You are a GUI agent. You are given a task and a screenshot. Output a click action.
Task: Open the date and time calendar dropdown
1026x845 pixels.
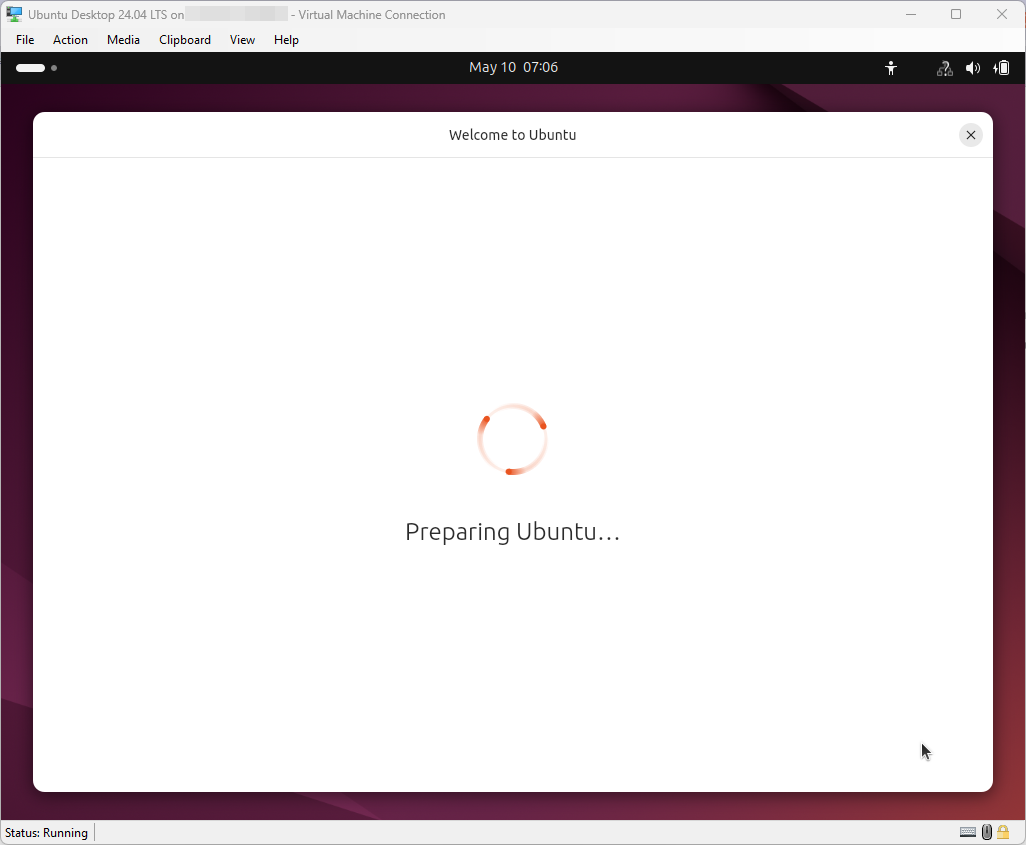[513, 67]
